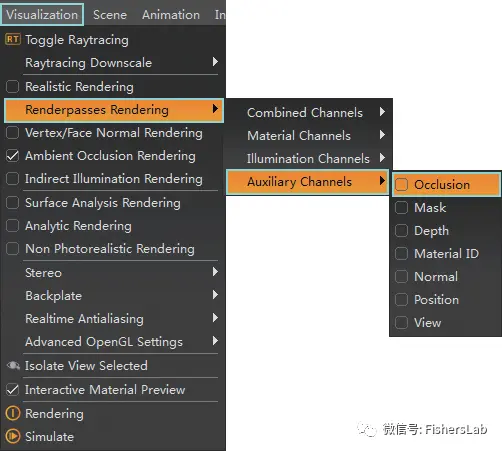Click the Isolate View Selected eye icon
The height and width of the screenshot is (451, 502).
point(13,366)
